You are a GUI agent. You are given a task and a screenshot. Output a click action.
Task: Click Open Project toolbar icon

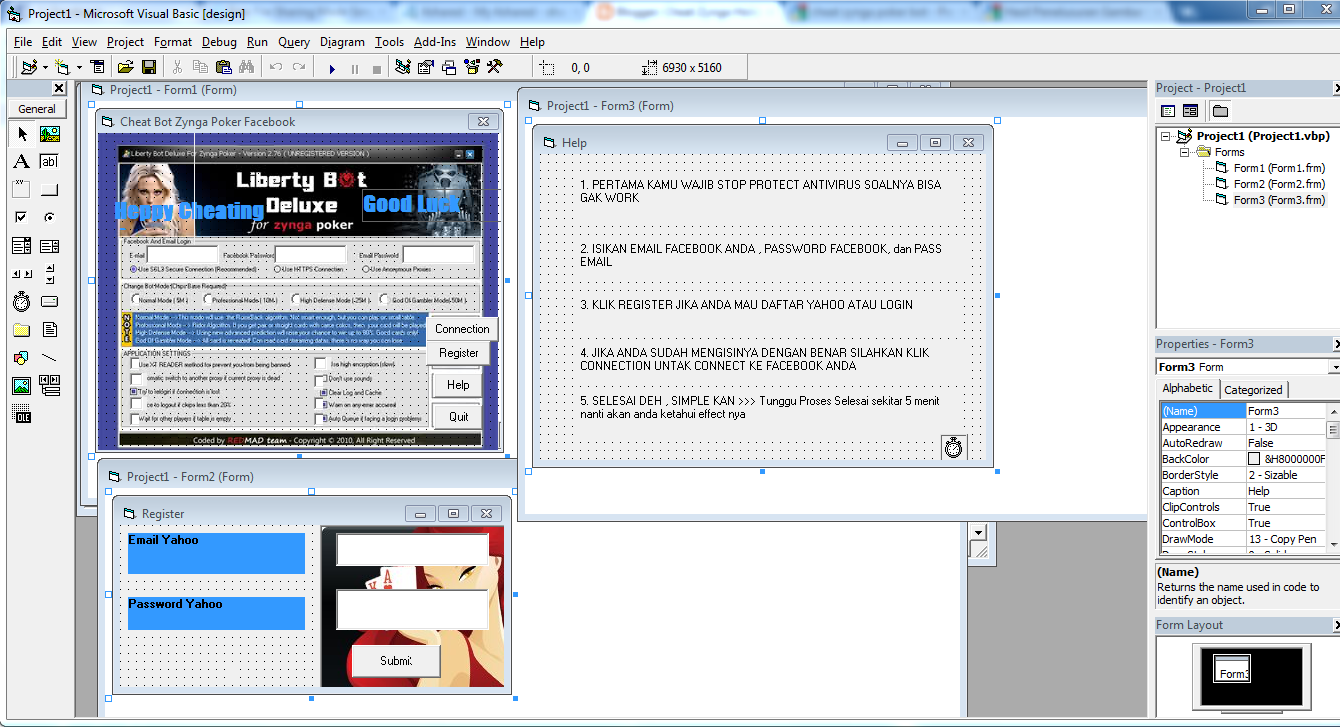click(x=126, y=68)
